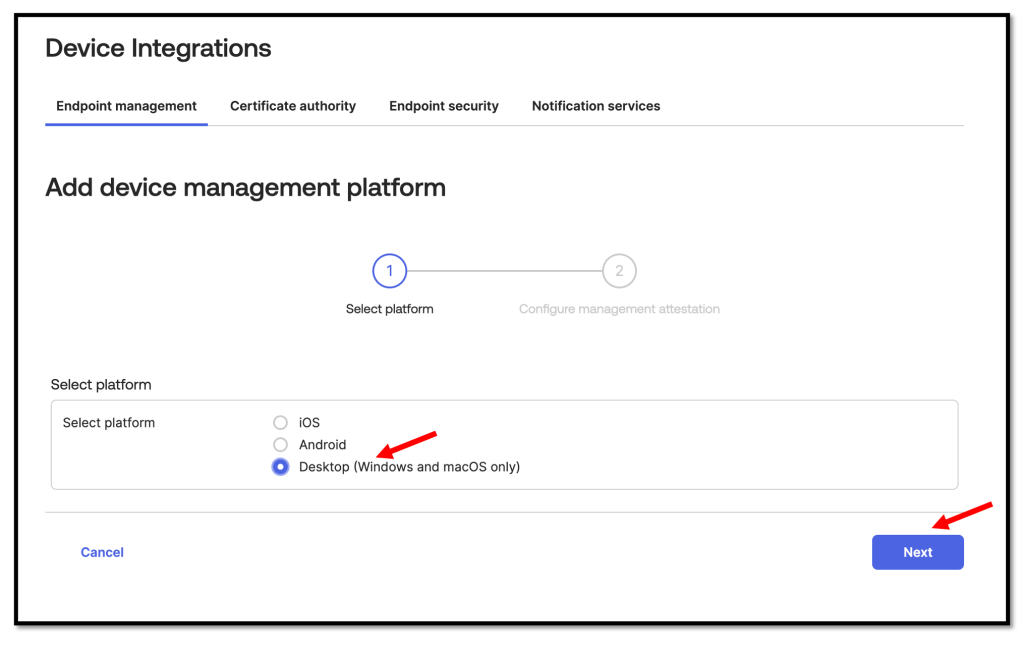Click the 'Select platform' field label inside the box
This screenshot has height=651, width=1024.
click(x=109, y=423)
